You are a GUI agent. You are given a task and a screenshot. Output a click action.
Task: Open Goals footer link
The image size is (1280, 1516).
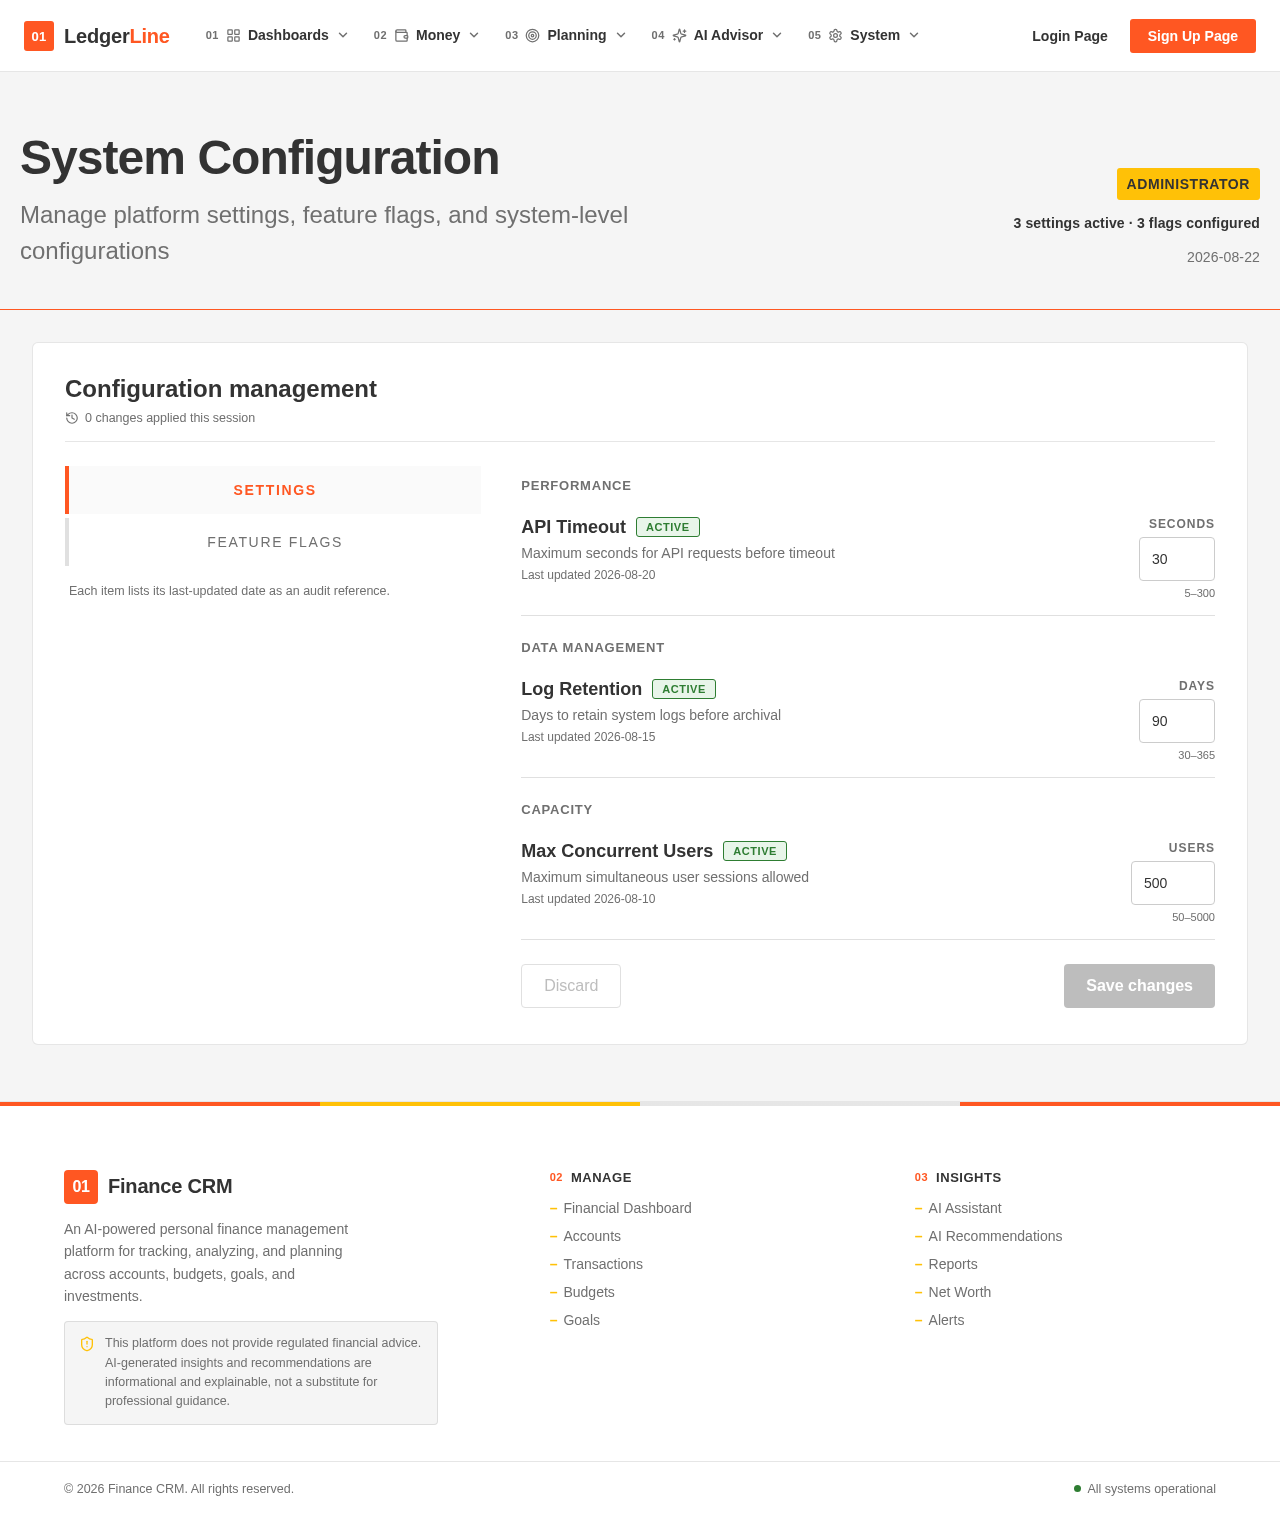[x=582, y=1320]
